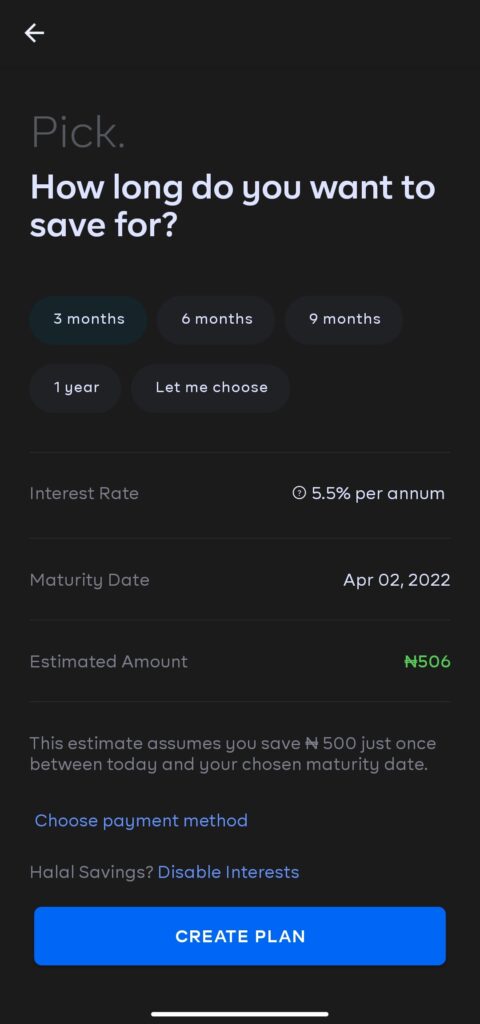Tap the home indicator bar at bottom
Viewport: 480px width, 1024px height.
click(x=240, y=1014)
